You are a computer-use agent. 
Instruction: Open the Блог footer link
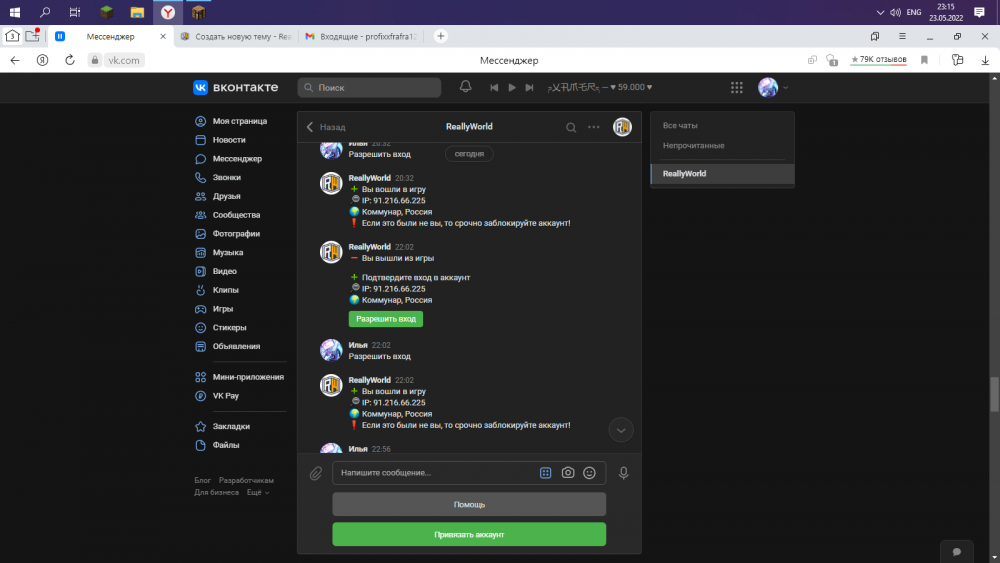click(x=202, y=480)
